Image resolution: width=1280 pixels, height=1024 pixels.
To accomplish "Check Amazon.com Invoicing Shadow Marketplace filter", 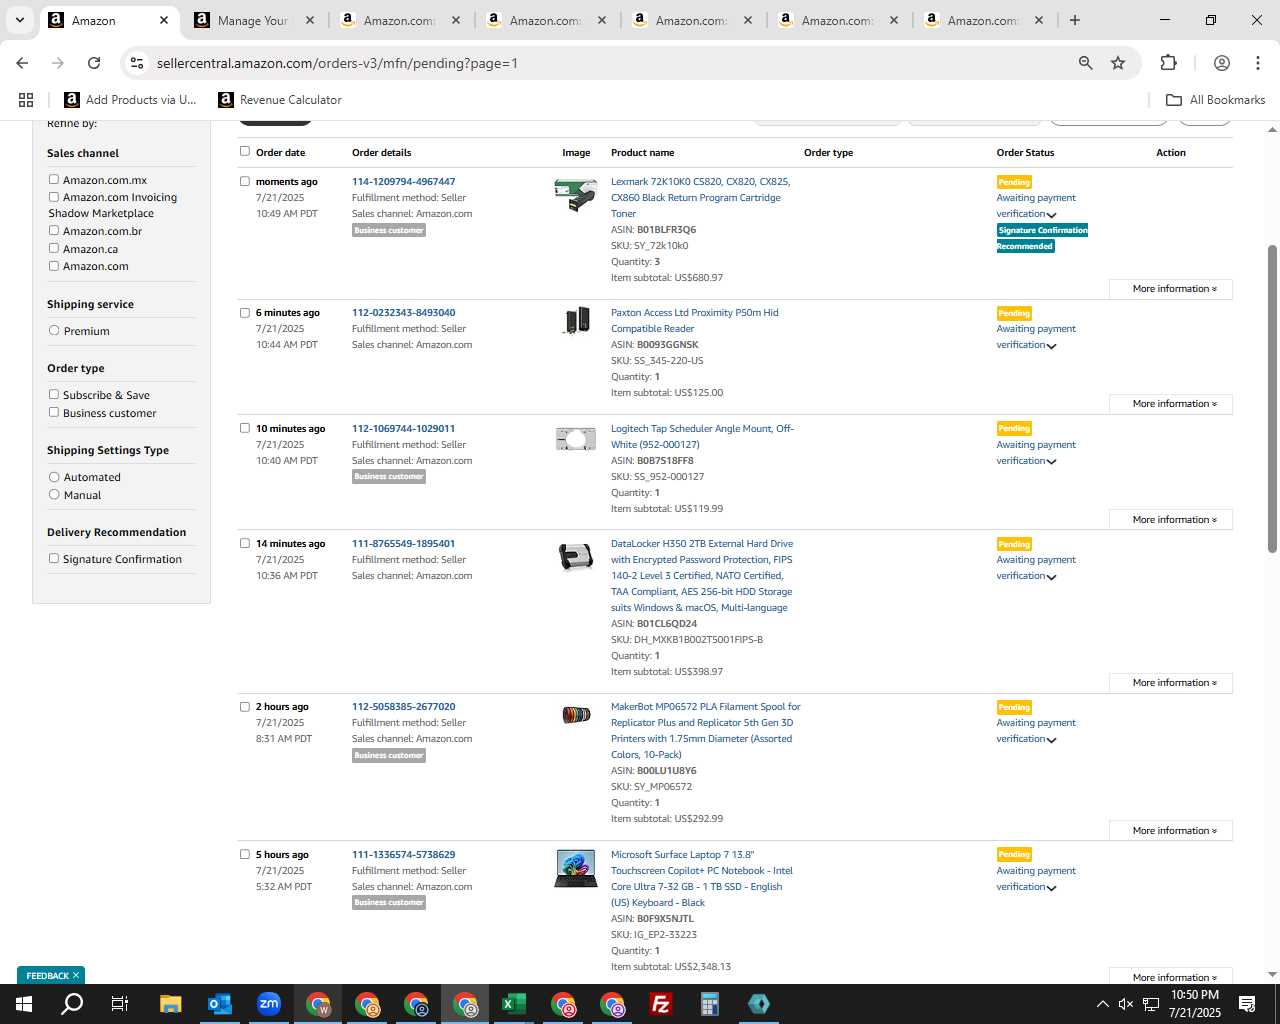I will coord(54,197).
